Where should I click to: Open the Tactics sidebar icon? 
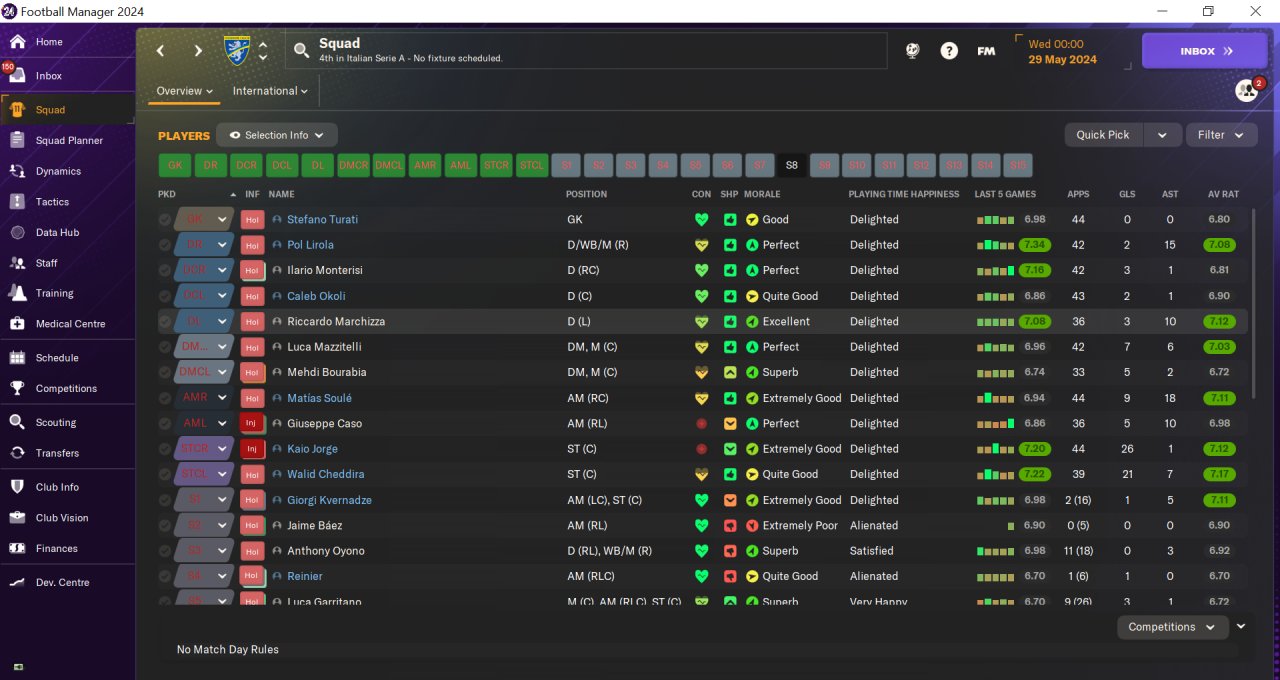tap(17, 202)
